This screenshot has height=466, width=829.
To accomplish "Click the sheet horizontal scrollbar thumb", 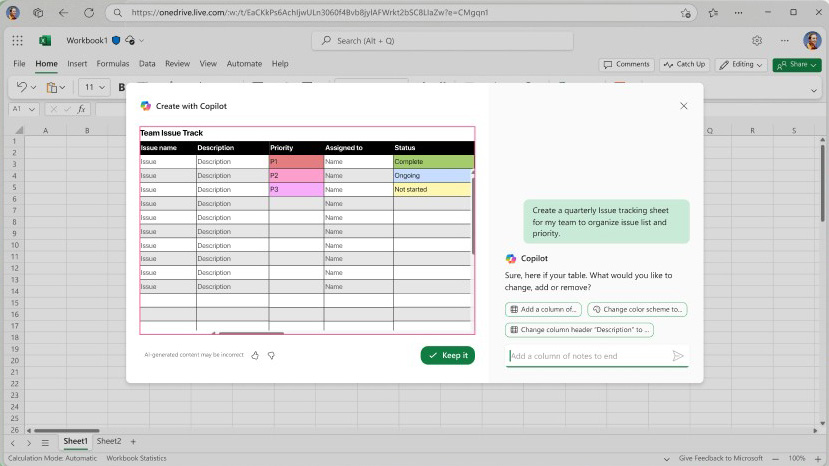I will tap(67, 431).
